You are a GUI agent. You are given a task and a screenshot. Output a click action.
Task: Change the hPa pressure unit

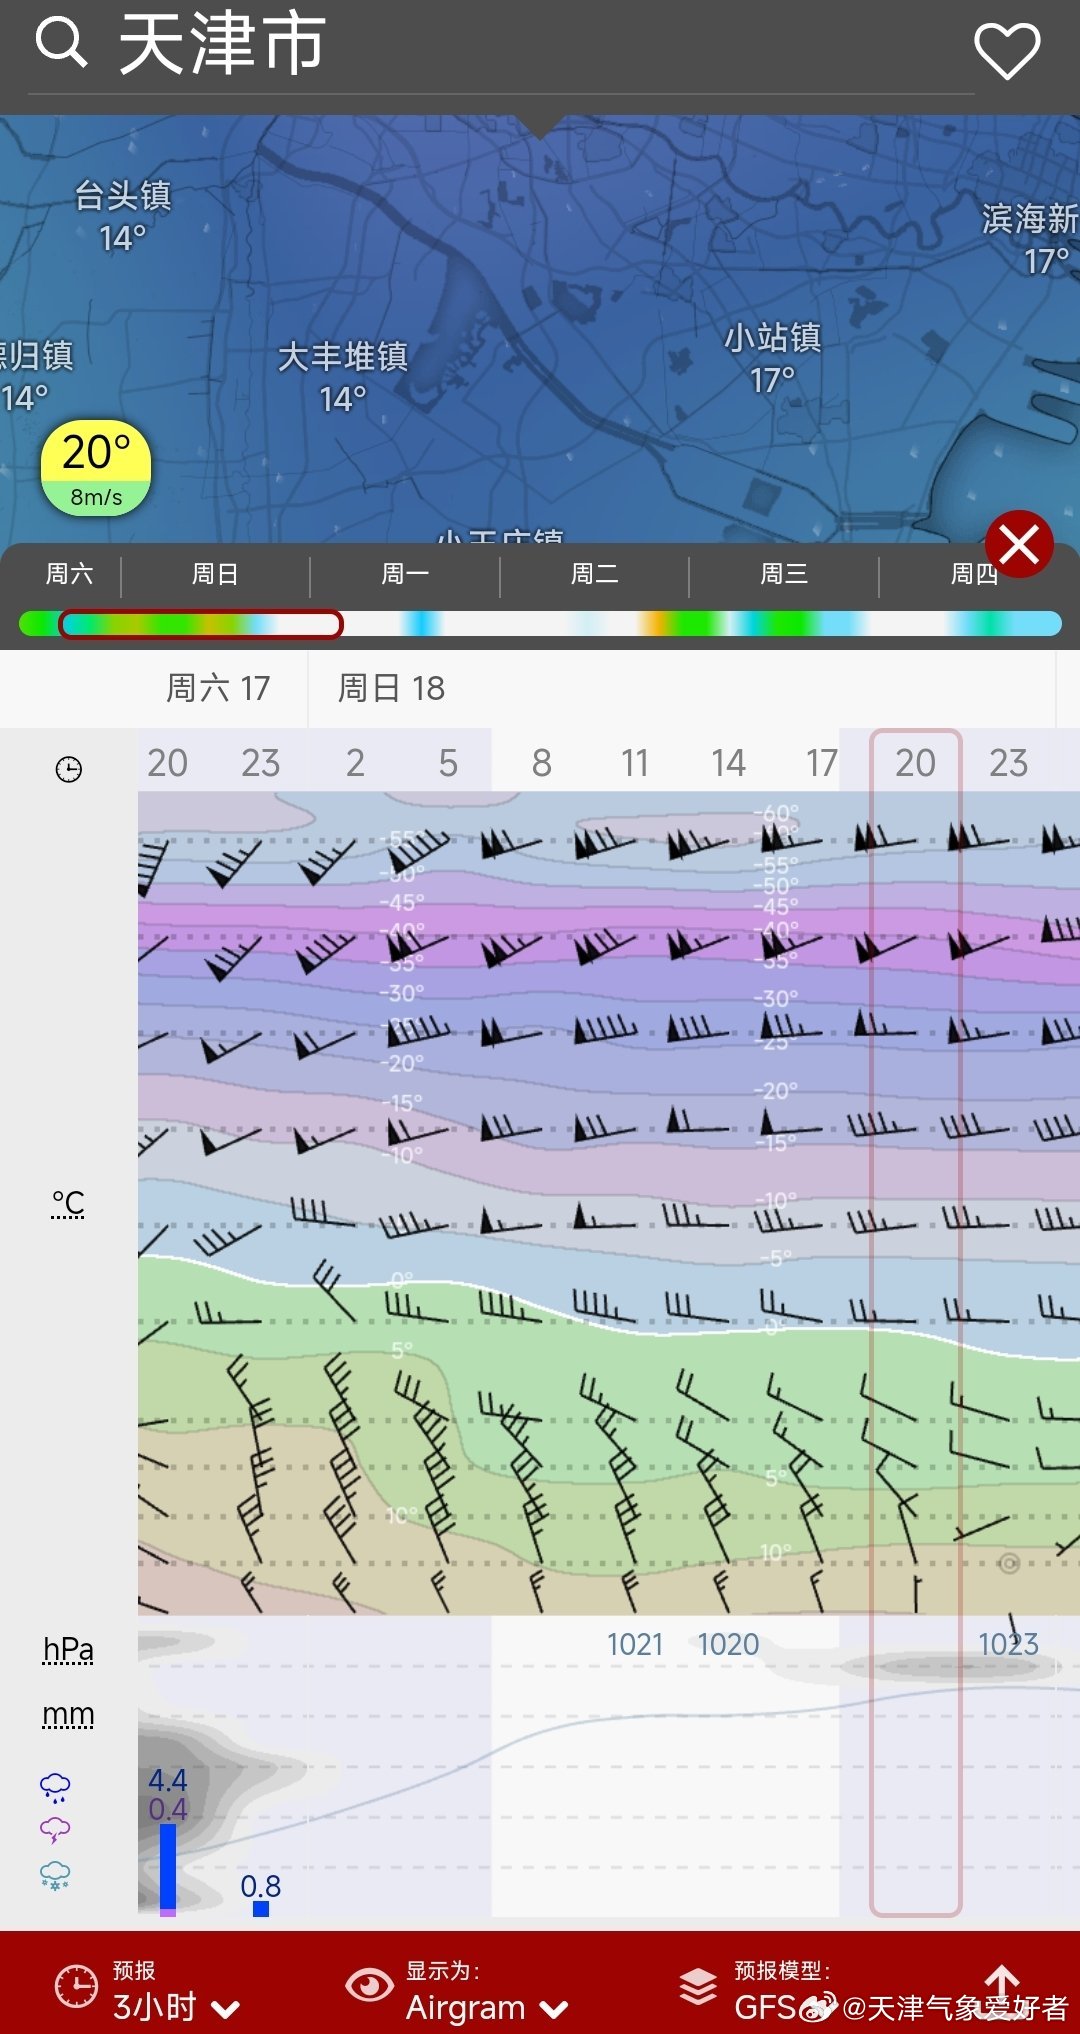coord(68,1650)
